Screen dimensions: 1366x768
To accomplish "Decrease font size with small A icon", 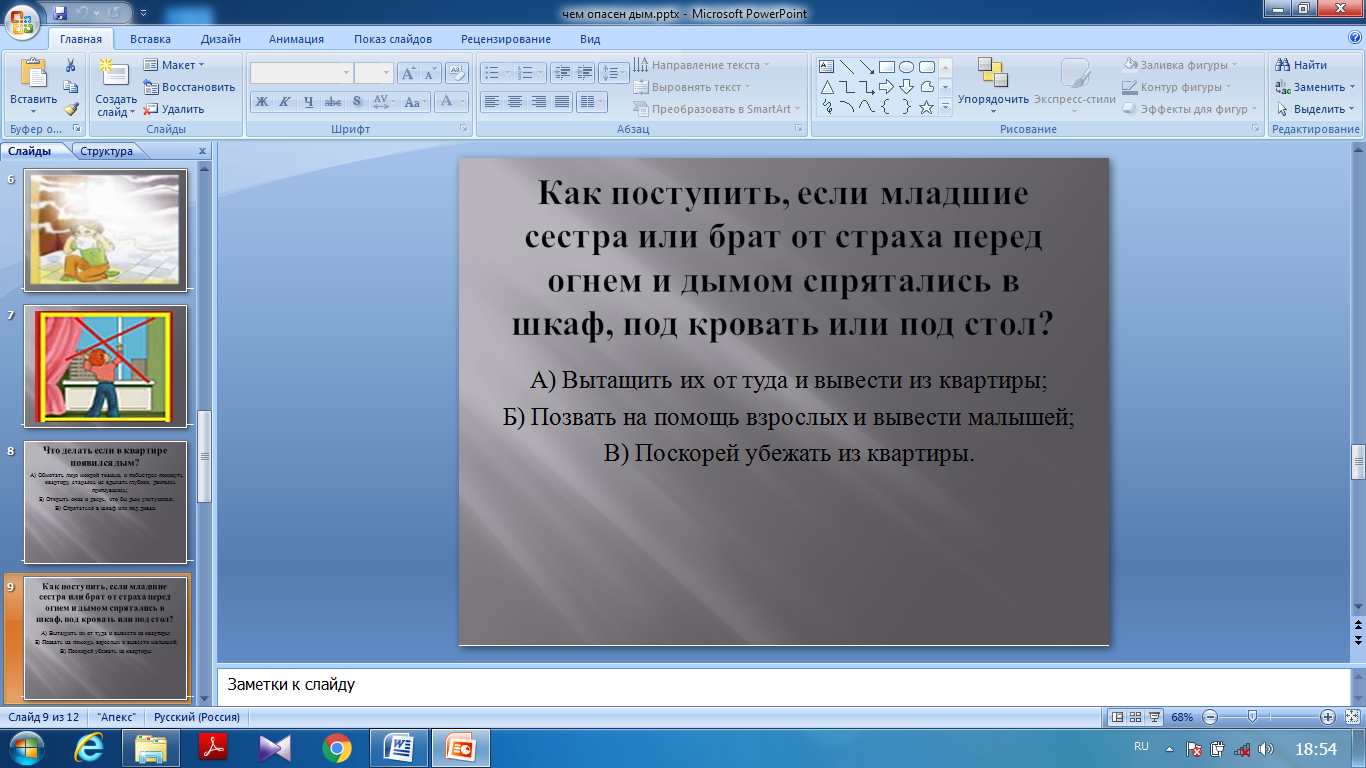I will (x=430, y=73).
